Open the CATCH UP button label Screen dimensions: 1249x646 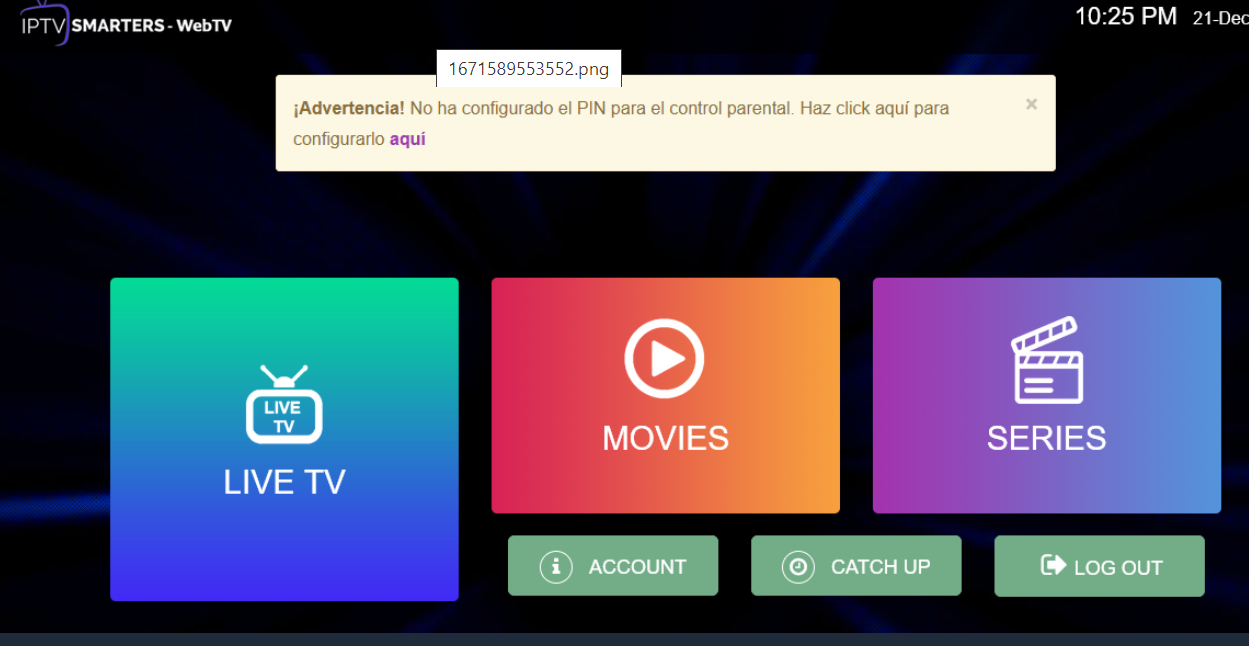(880, 567)
